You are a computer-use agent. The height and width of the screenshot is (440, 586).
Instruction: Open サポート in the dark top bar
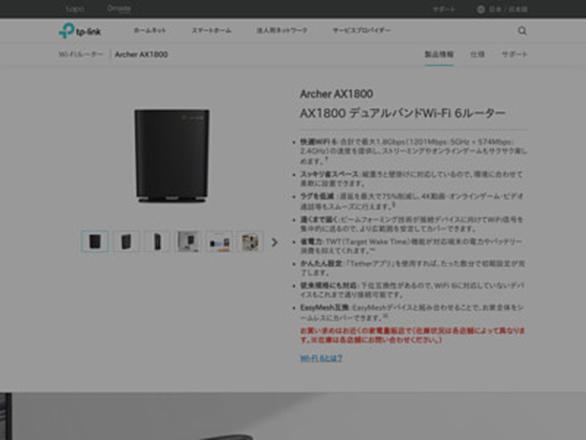coord(444,9)
